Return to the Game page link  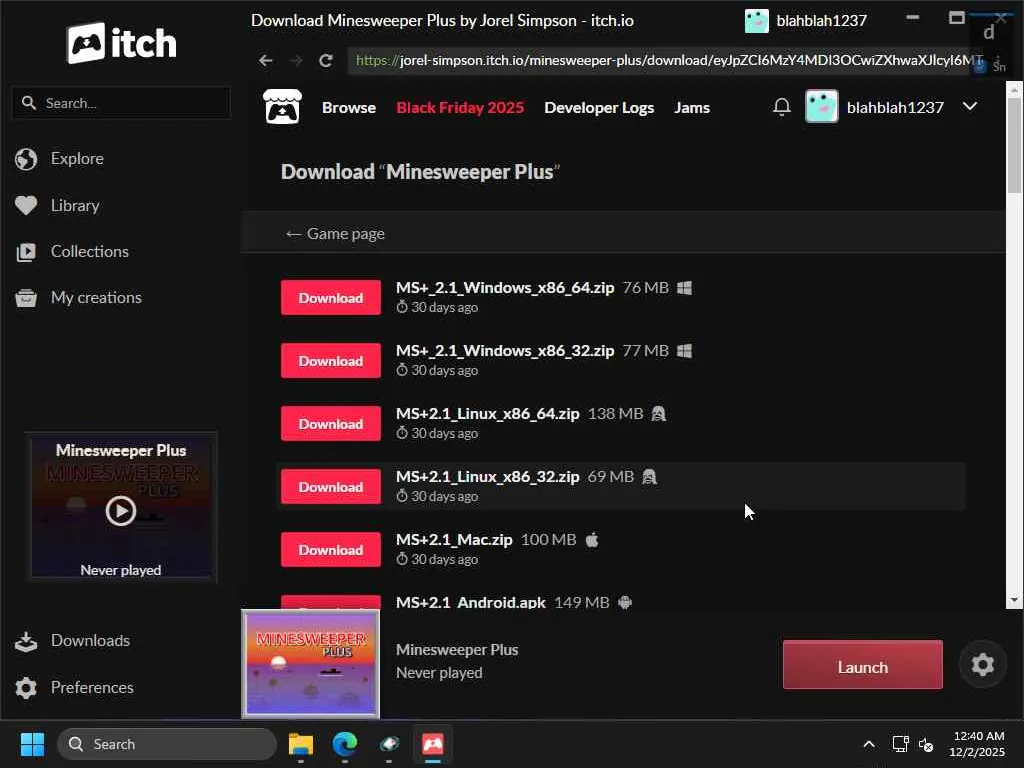click(x=335, y=234)
